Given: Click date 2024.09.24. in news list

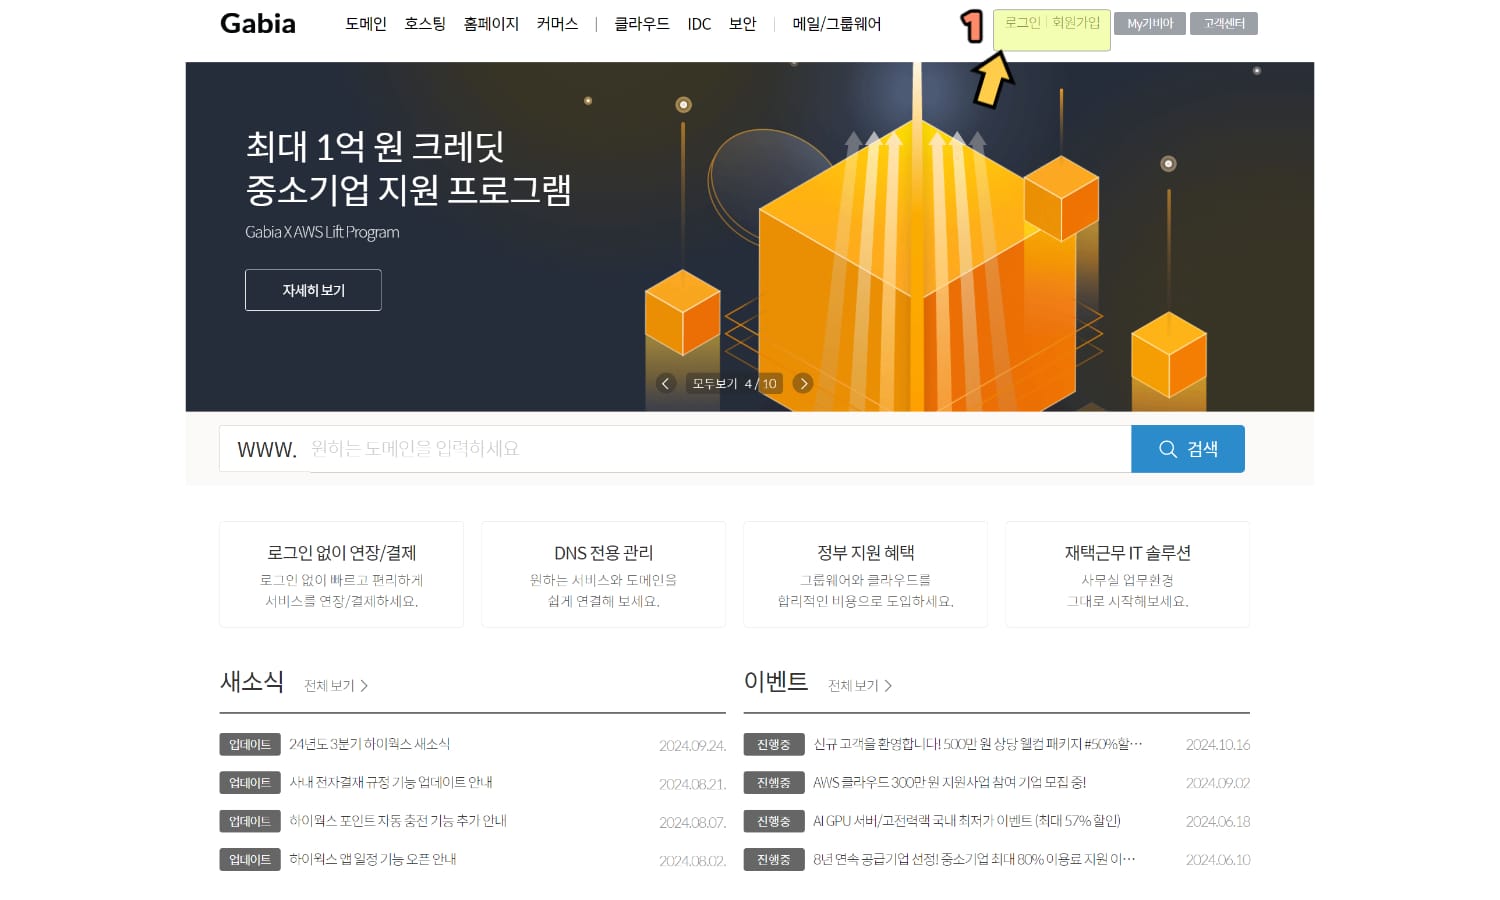Looking at the screenshot, I should [x=692, y=745].
